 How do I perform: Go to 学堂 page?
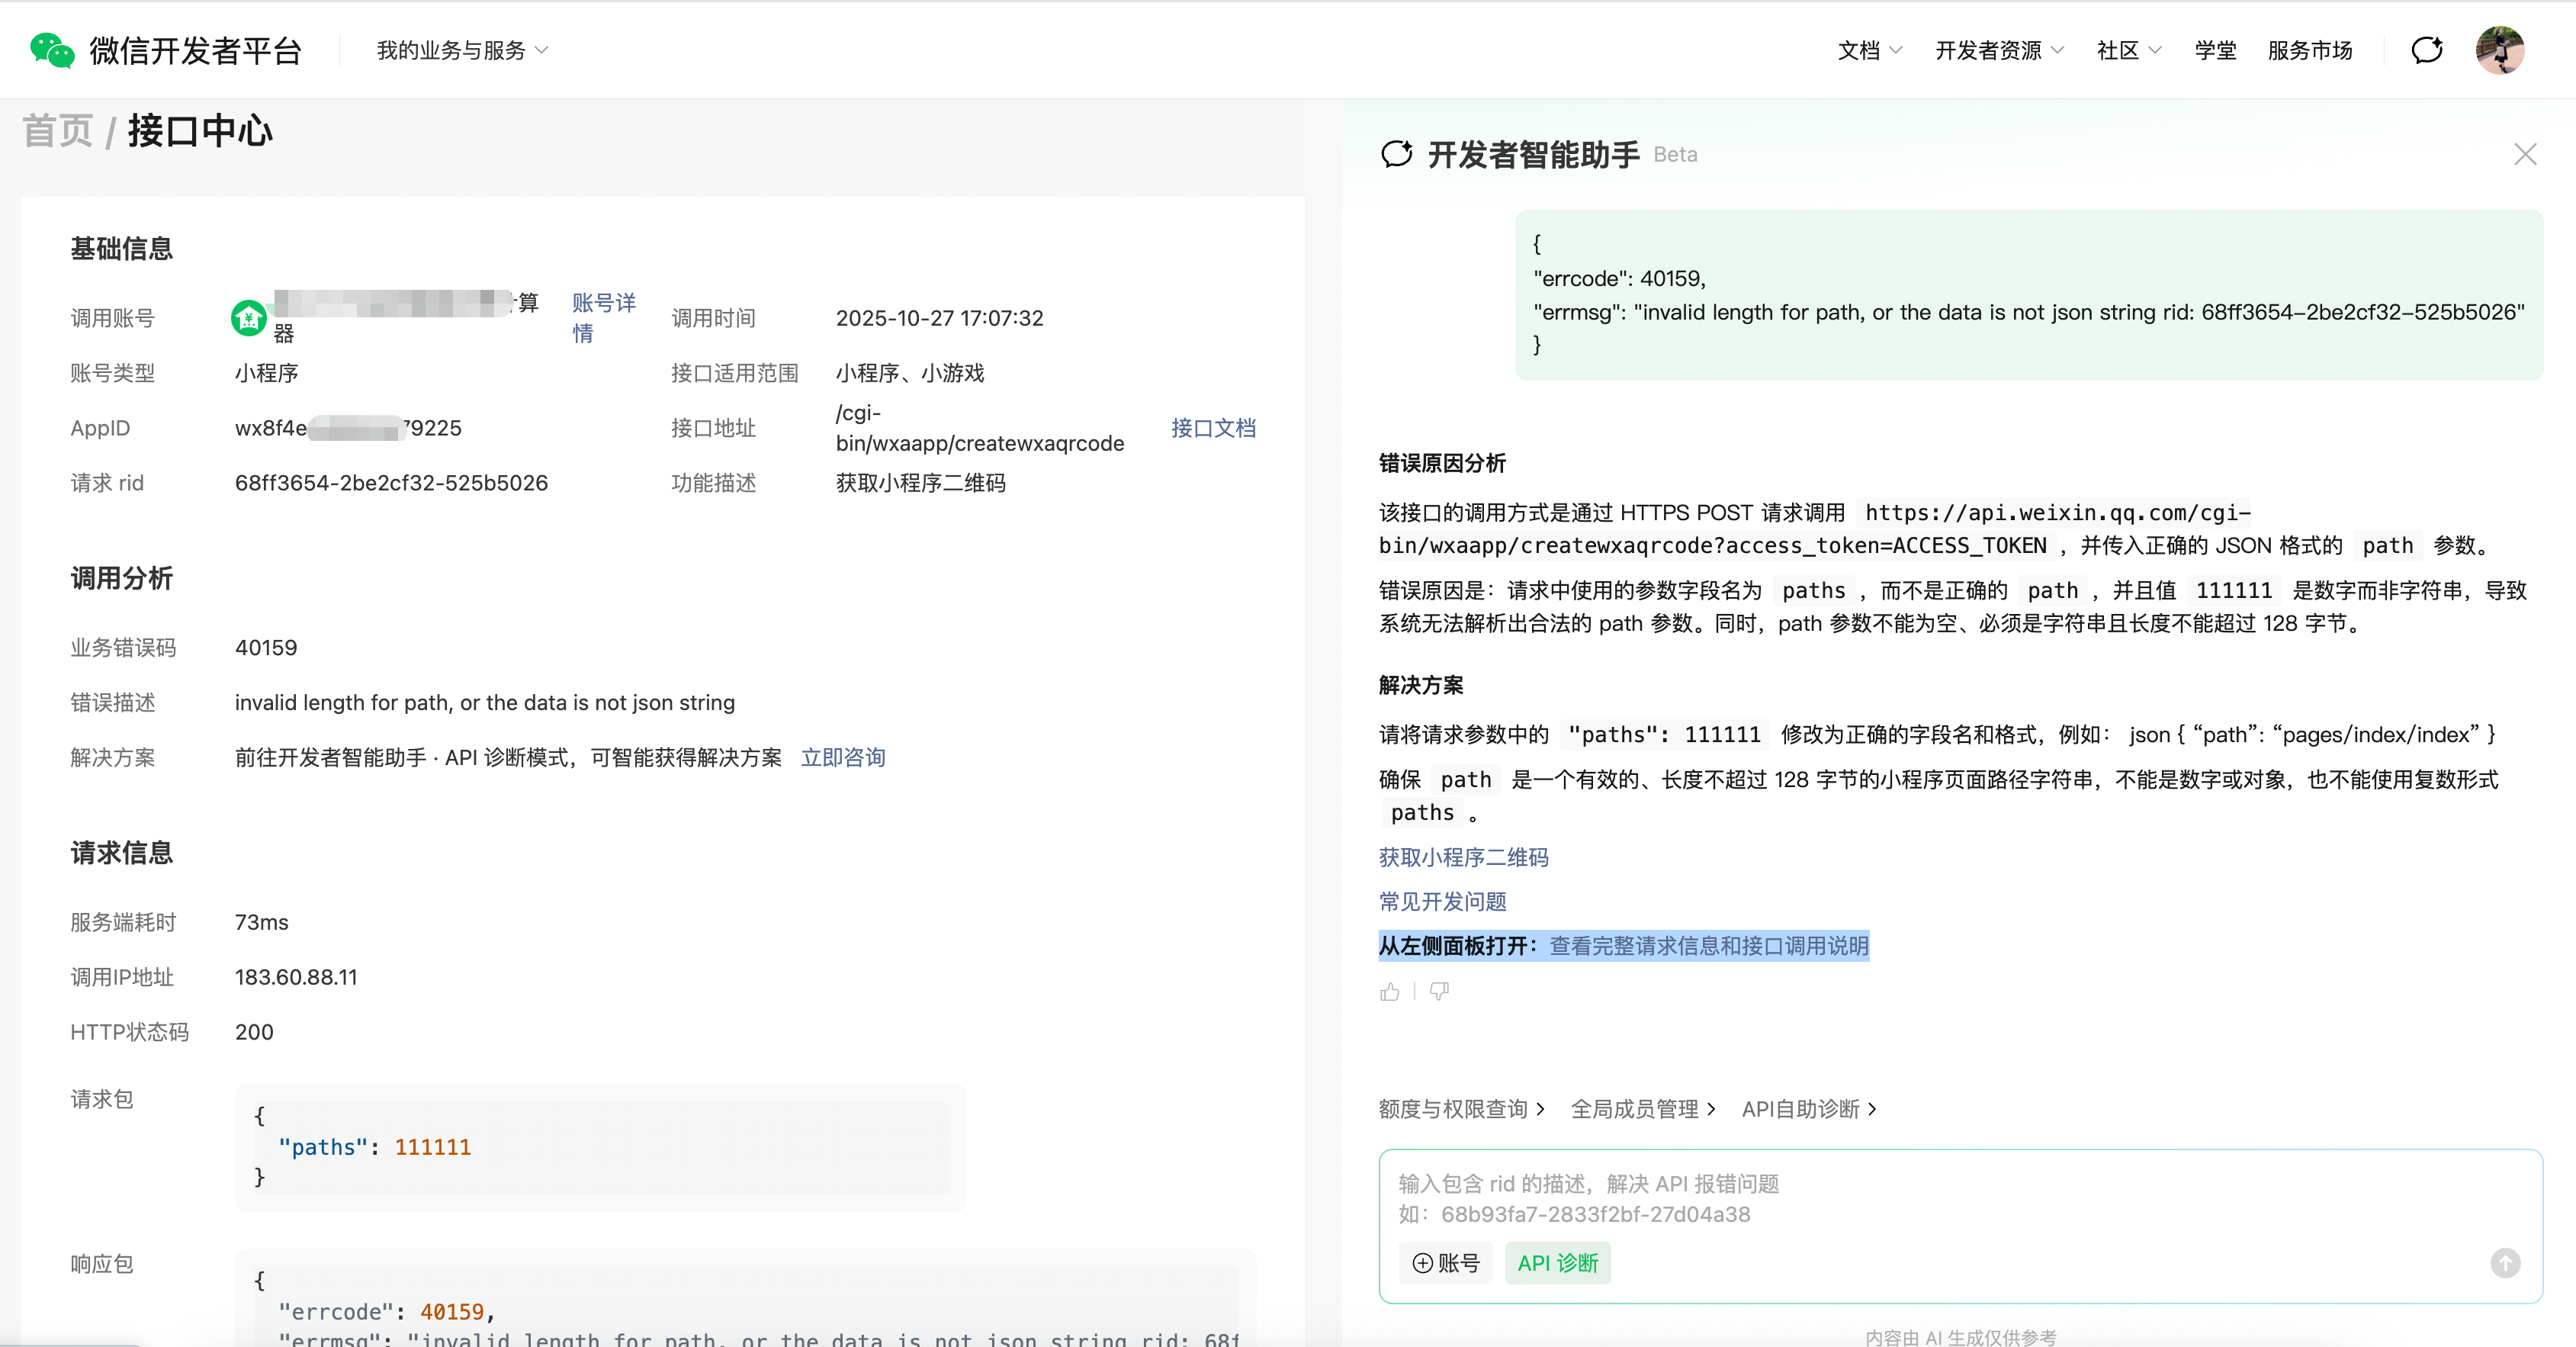tap(2215, 50)
